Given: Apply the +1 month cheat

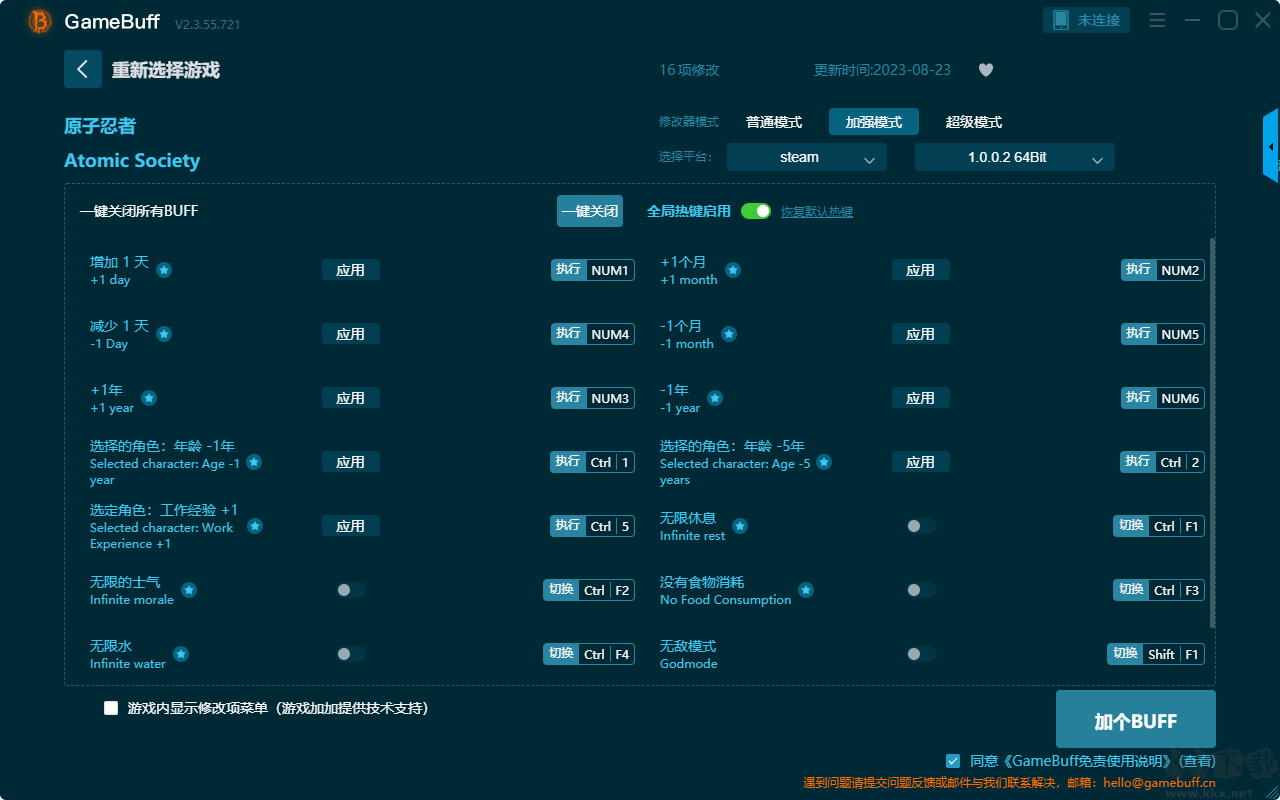Looking at the screenshot, I should pos(921,270).
